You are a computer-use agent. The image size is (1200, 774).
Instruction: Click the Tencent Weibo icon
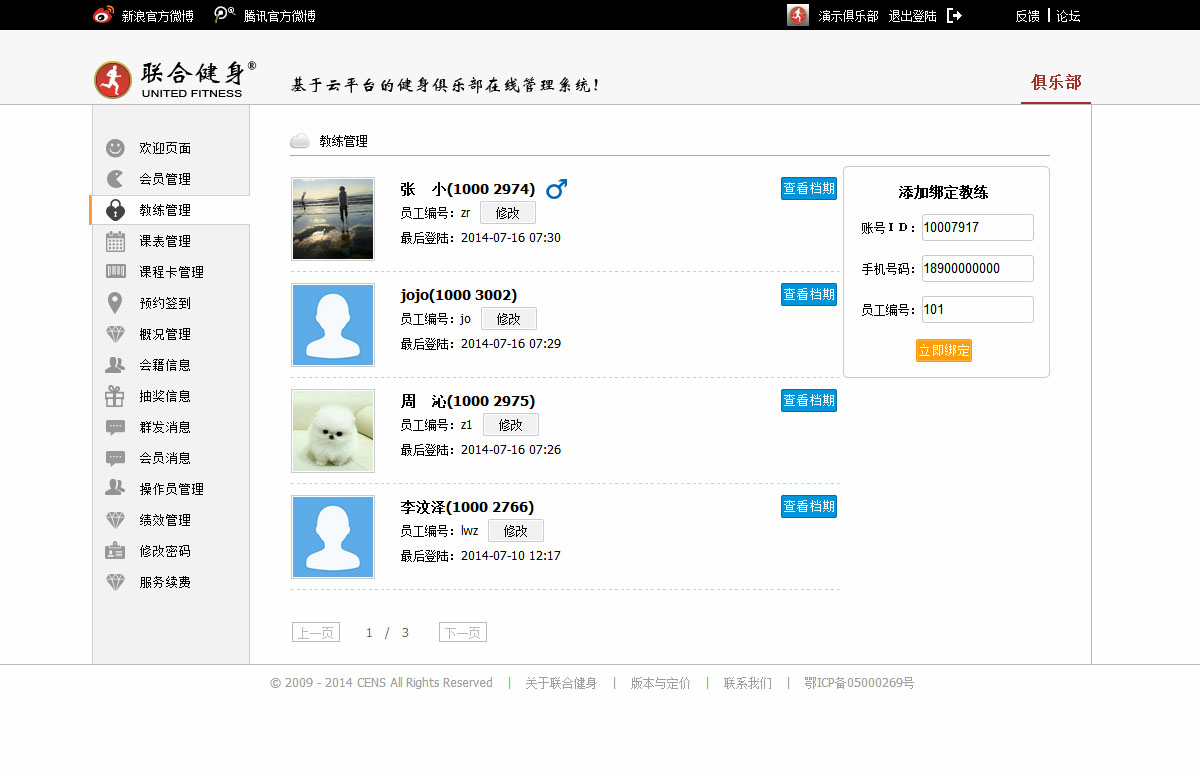coord(225,15)
